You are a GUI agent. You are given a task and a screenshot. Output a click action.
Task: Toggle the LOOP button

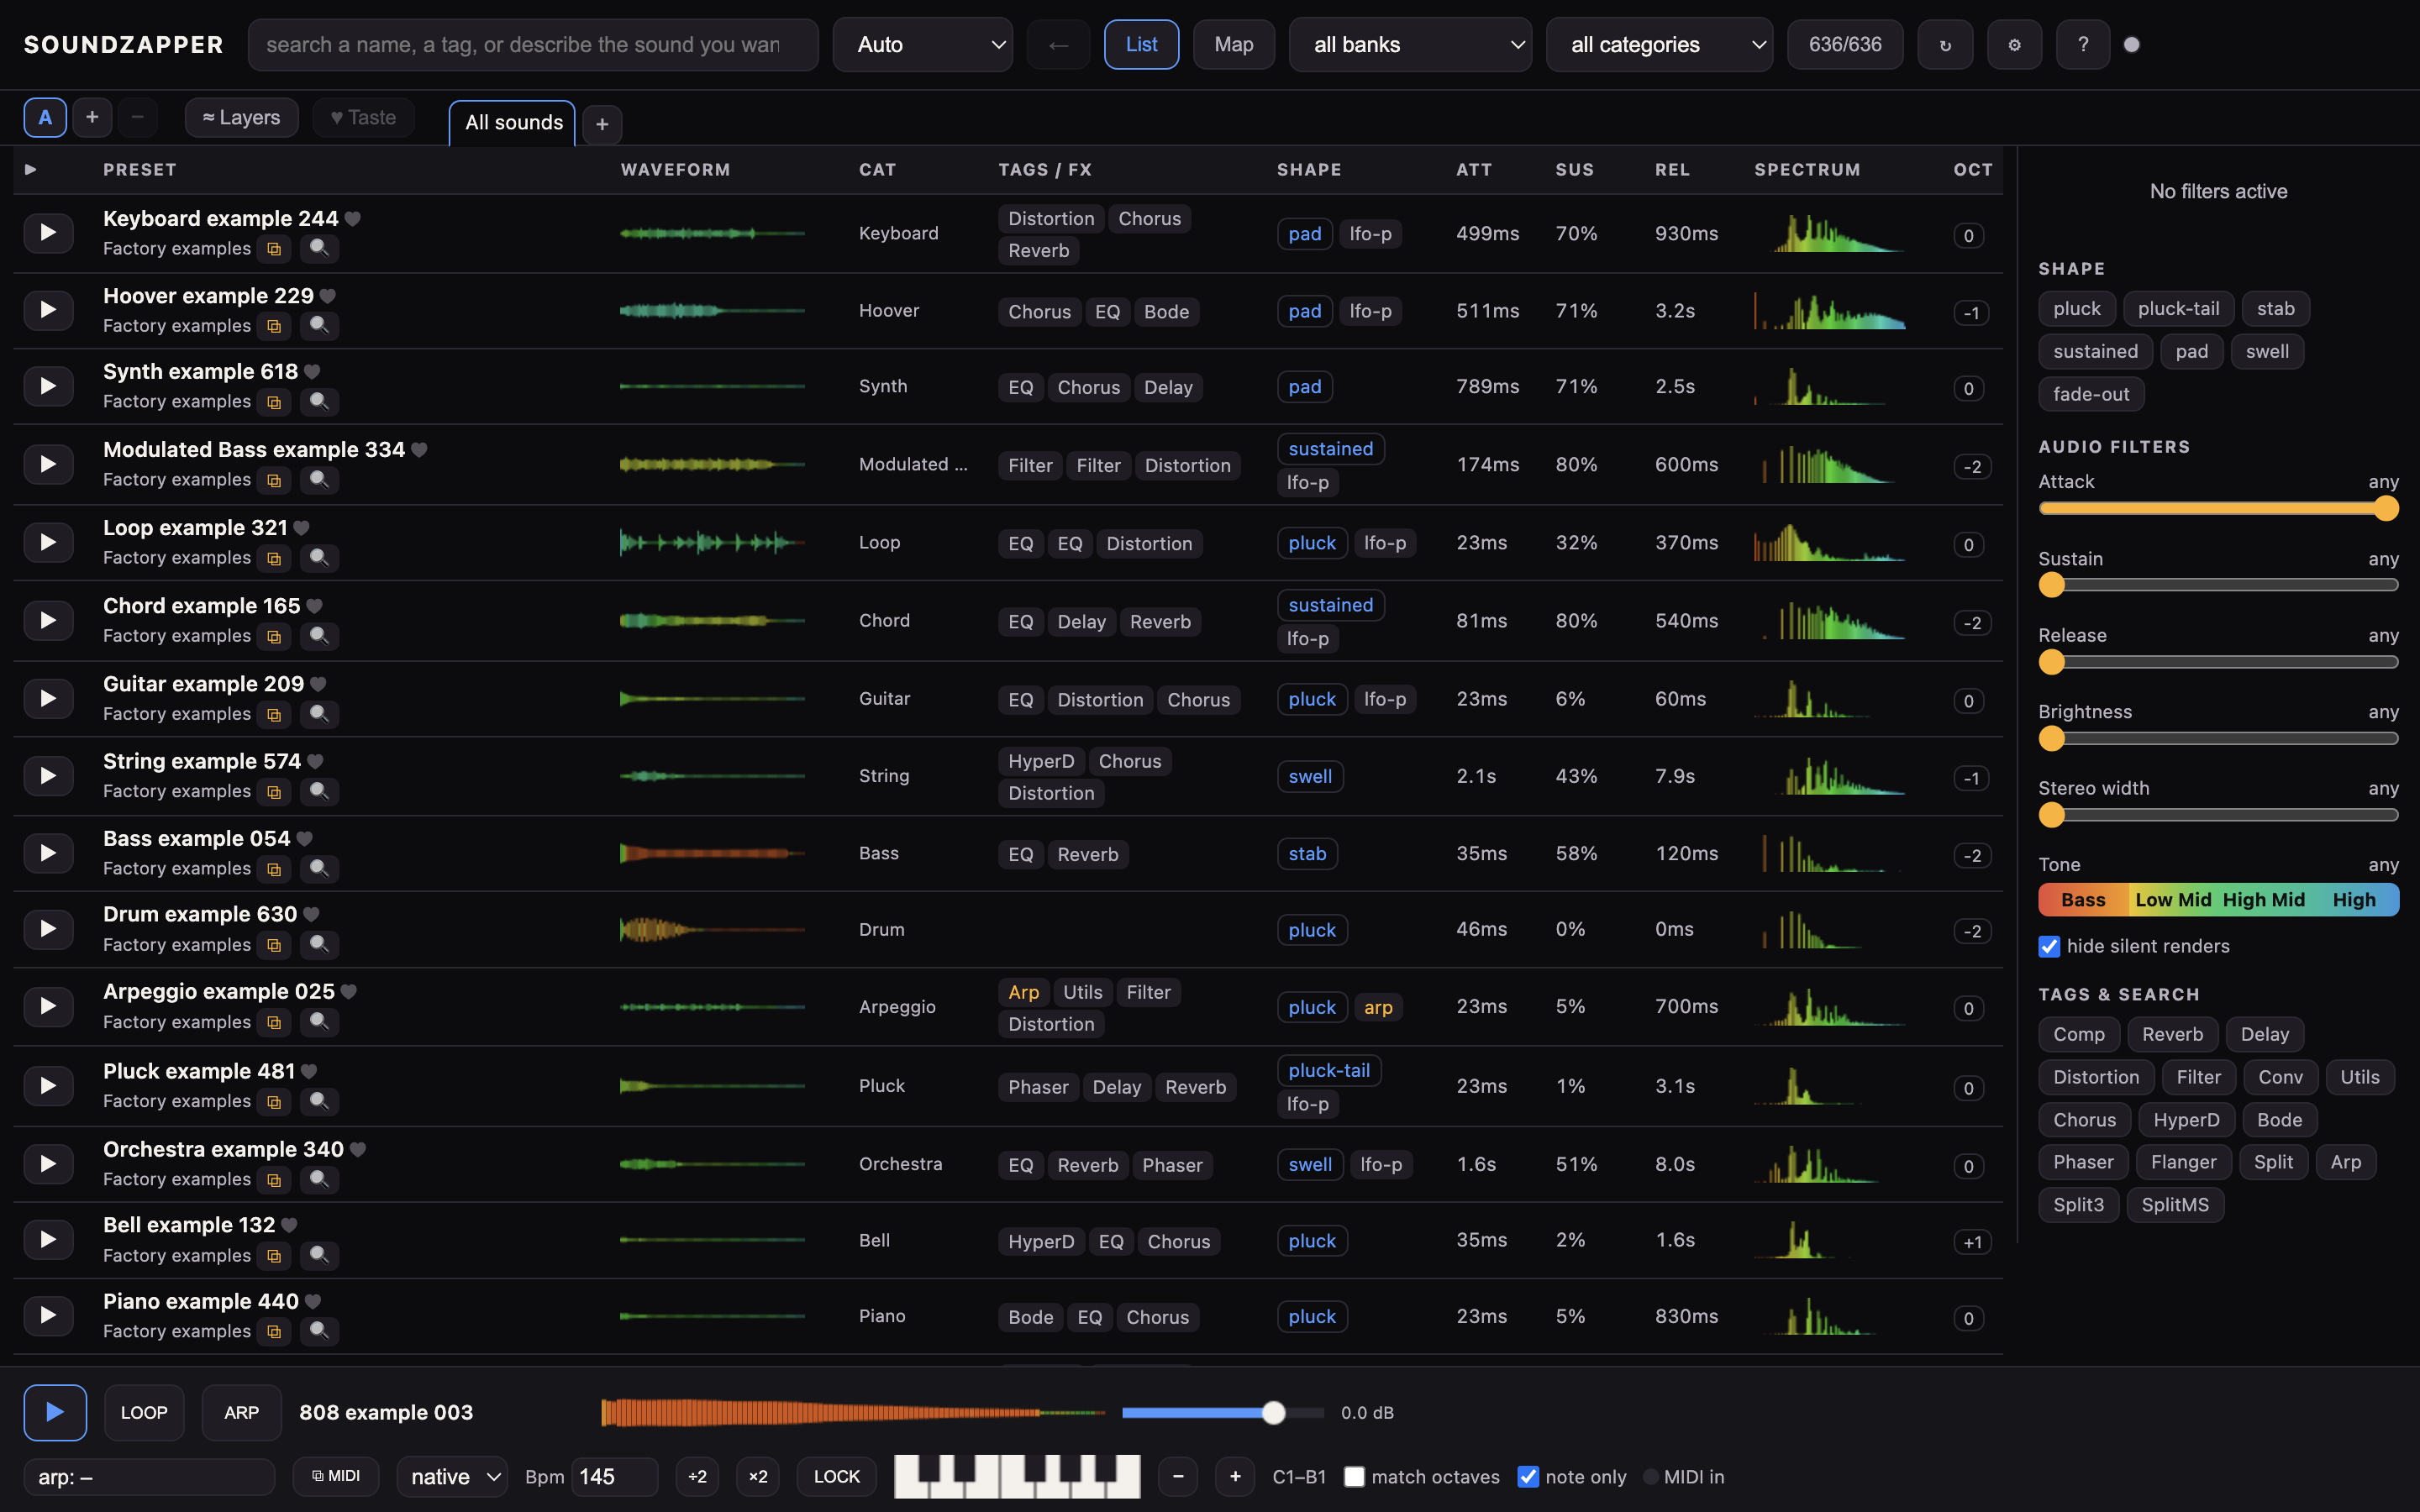(x=144, y=1412)
